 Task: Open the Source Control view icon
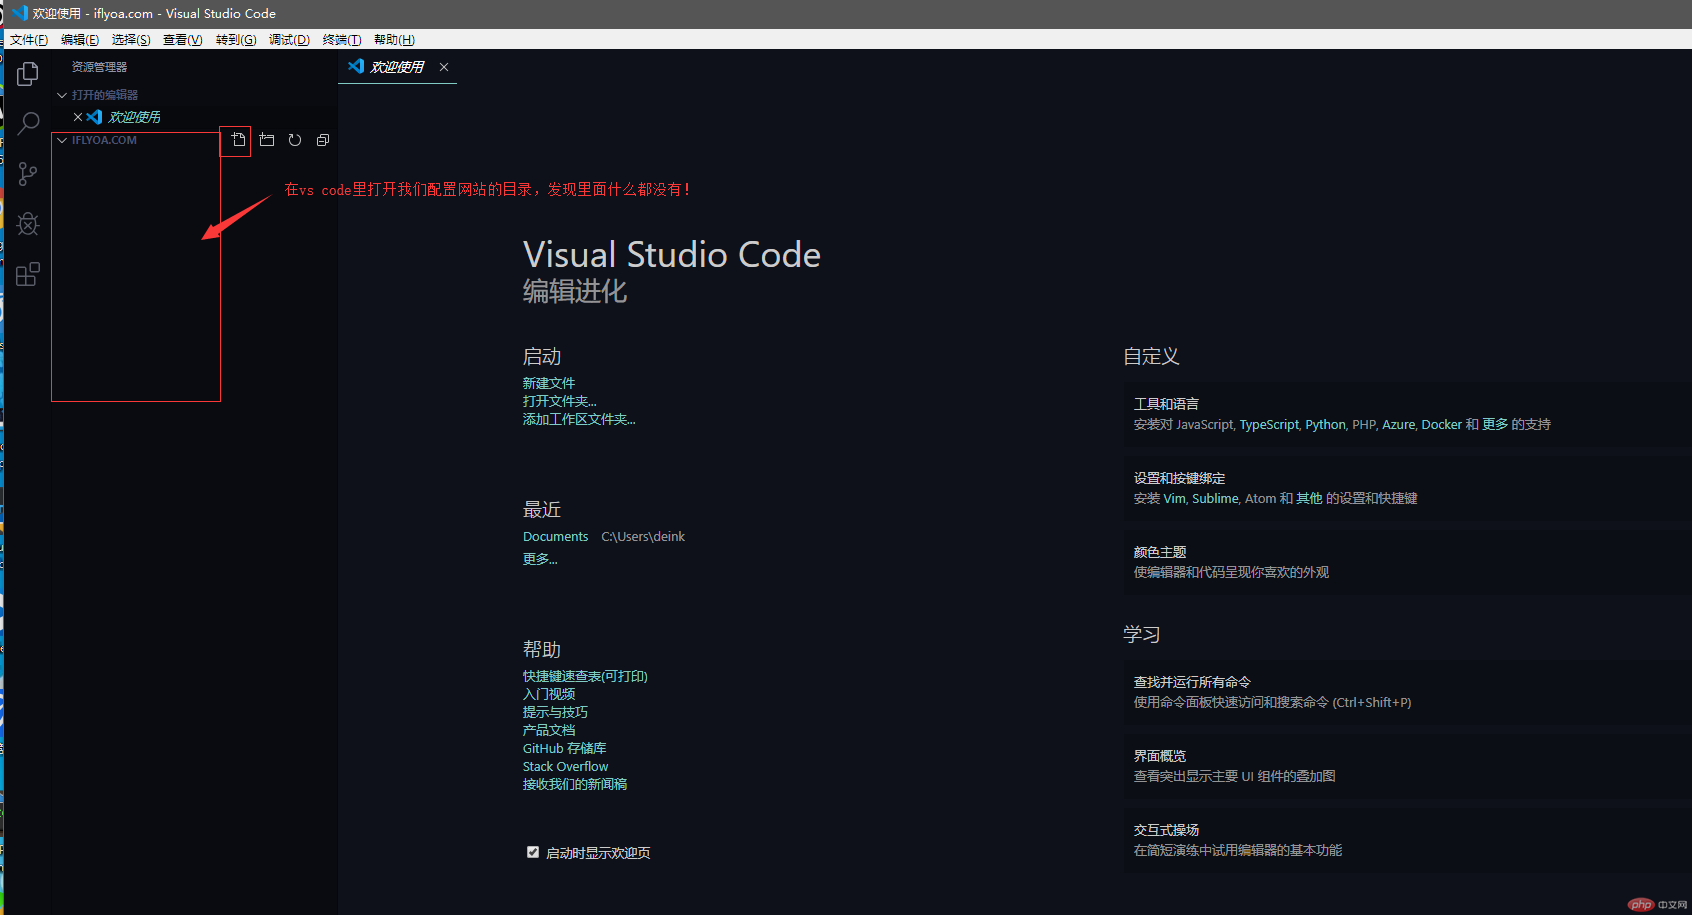coord(28,174)
